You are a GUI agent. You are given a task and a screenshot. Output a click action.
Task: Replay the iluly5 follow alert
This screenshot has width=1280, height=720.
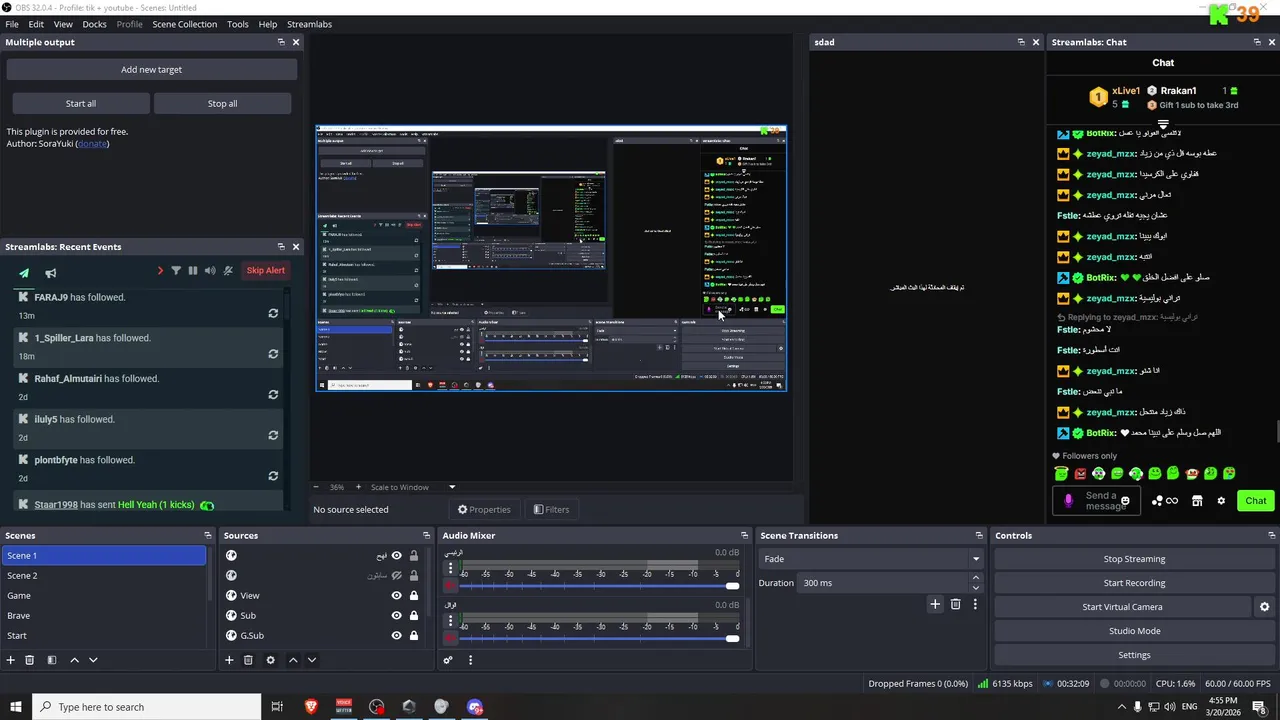[x=273, y=435]
